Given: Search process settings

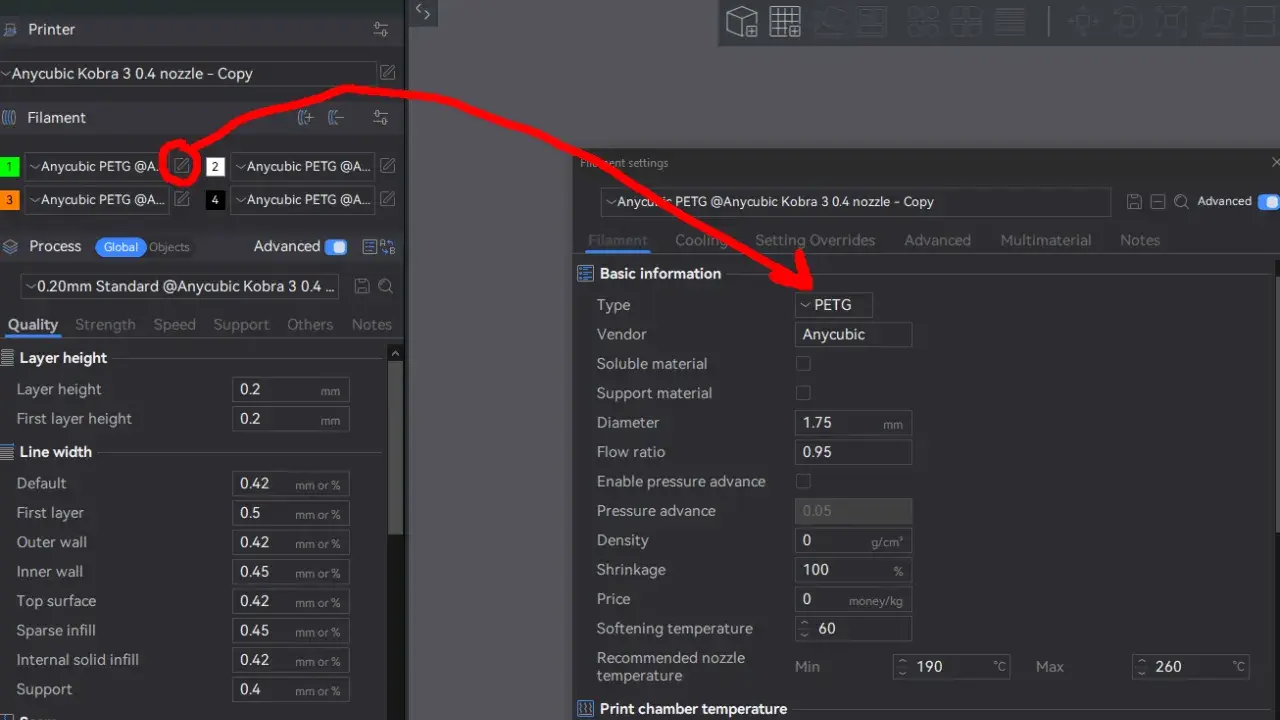Looking at the screenshot, I should 385,286.
